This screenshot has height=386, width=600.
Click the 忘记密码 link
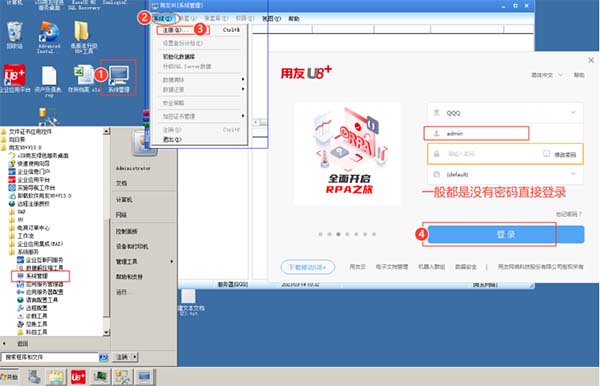click(569, 214)
